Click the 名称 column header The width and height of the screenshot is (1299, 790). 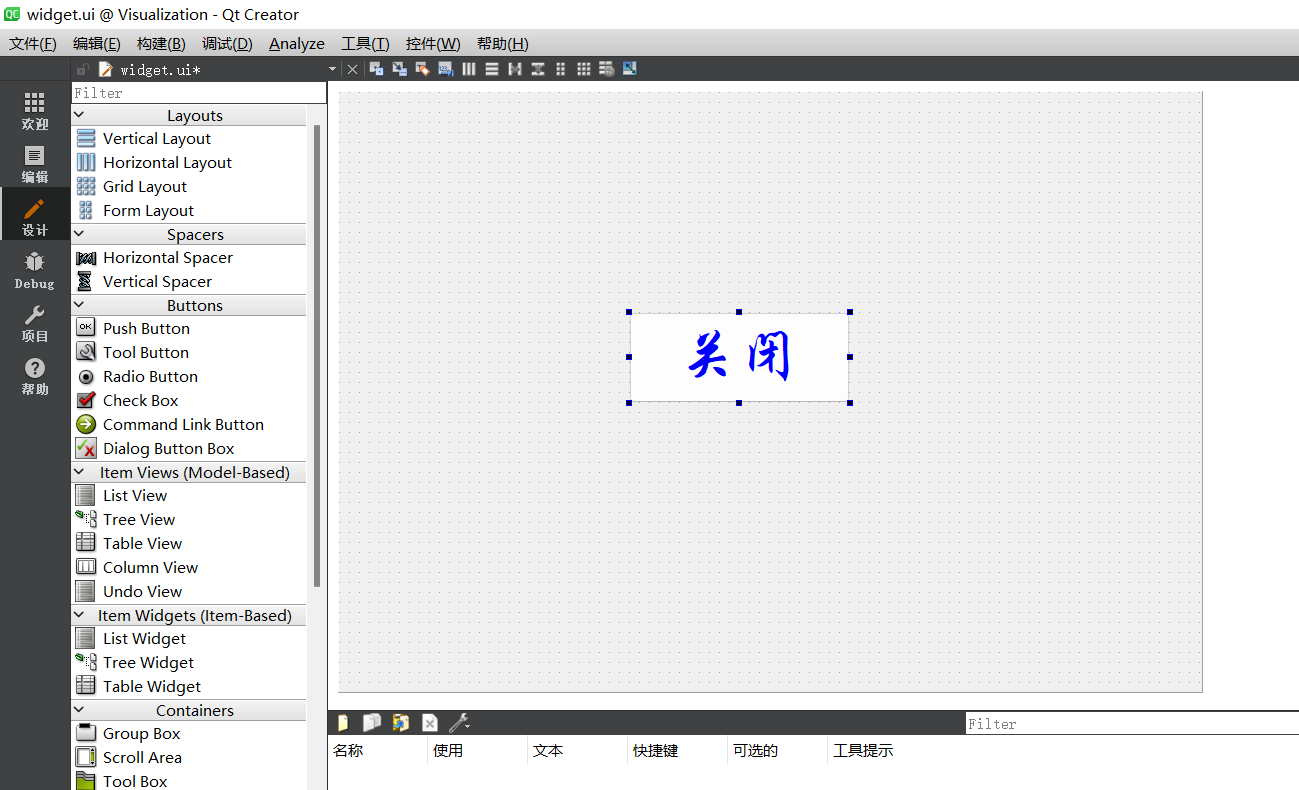[348, 750]
